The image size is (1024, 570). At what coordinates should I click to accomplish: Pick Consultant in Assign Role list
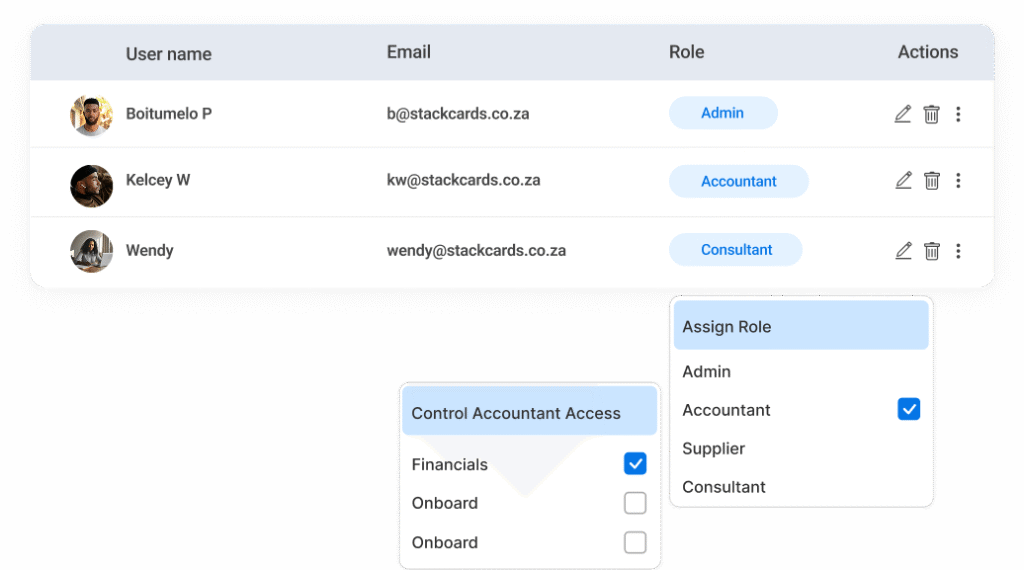click(724, 487)
